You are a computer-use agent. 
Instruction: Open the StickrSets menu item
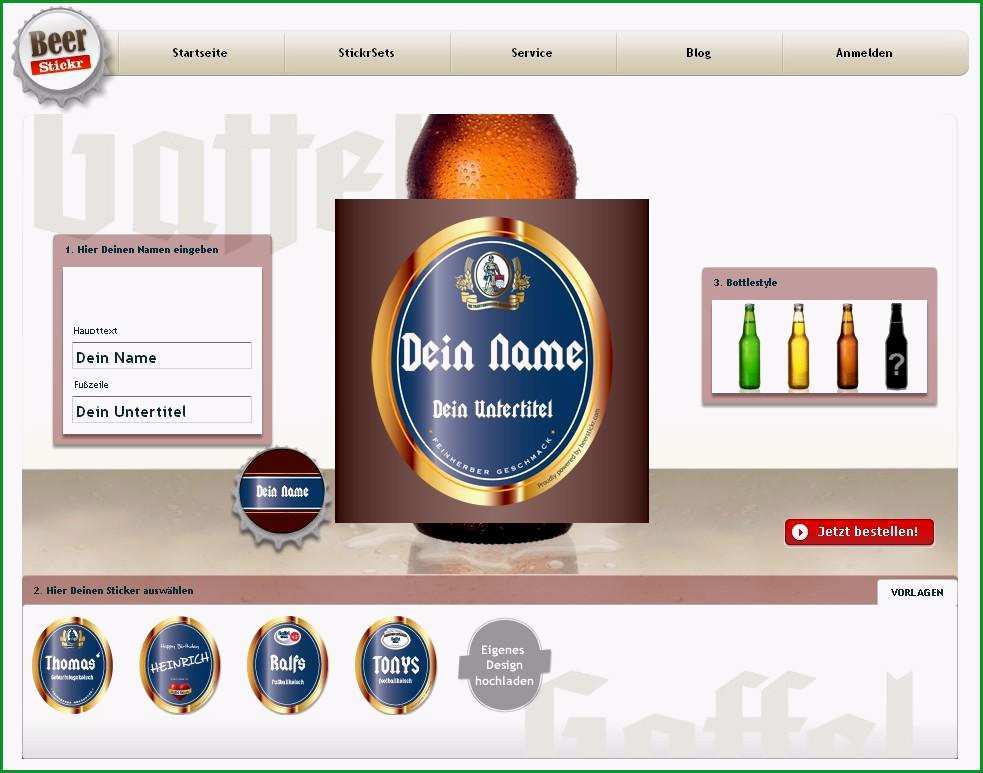367,53
